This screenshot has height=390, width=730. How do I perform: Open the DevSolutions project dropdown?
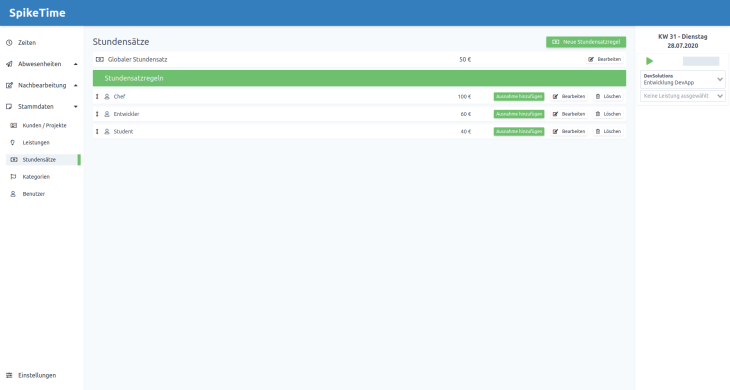683,79
